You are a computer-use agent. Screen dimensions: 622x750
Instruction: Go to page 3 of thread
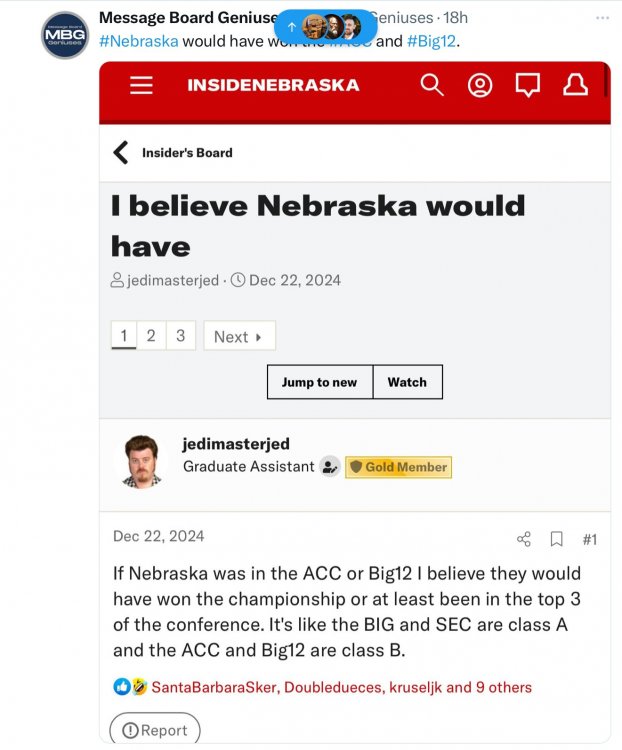[x=180, y=336]
